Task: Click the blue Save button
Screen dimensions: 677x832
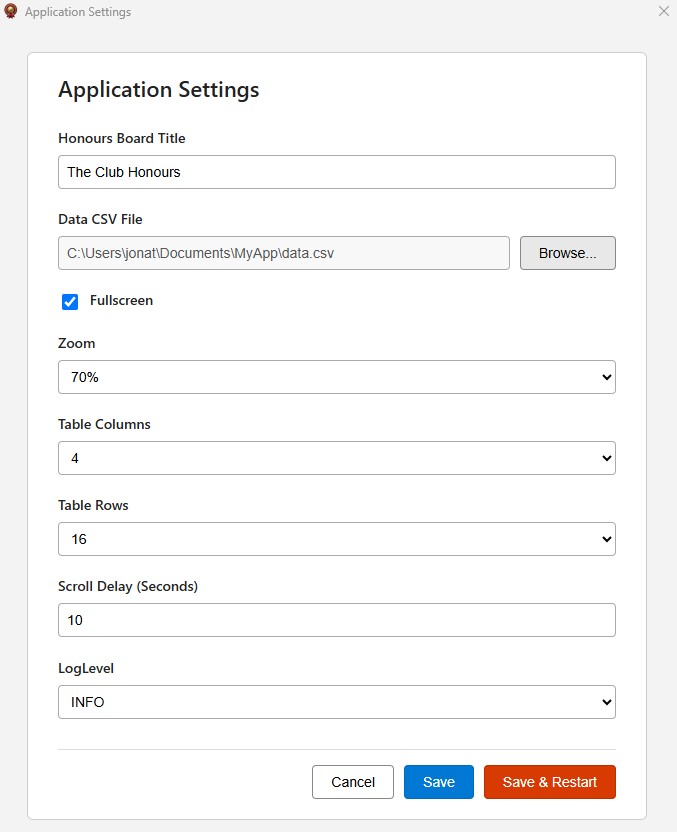Action: [x=439, y=782]
